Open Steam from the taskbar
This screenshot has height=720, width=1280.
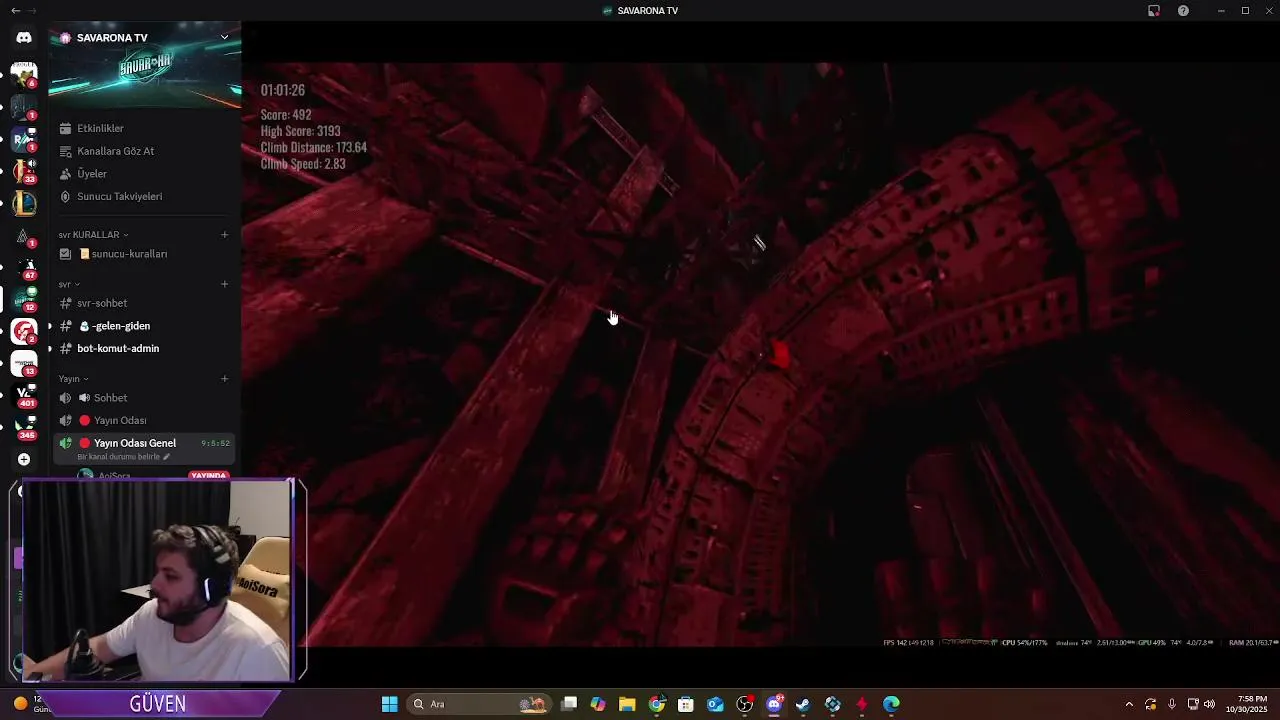[803, 704]
